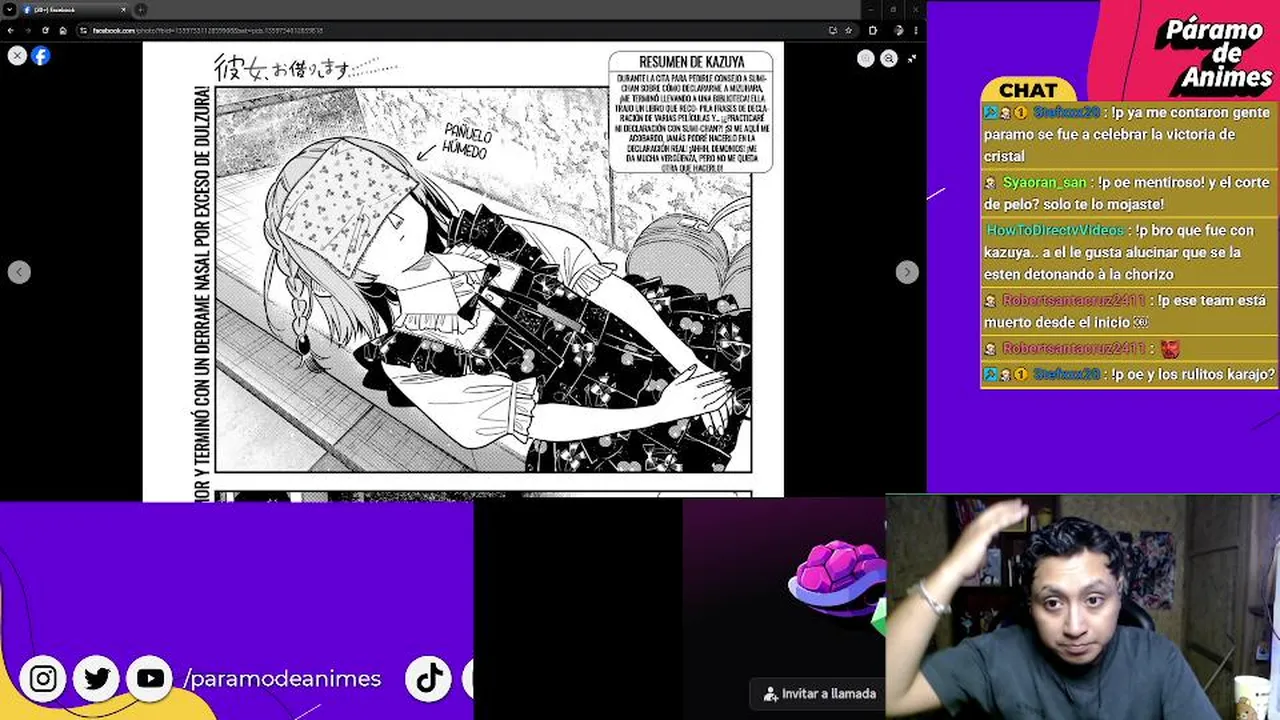The height and width of the screenshot is (720, 1280).
Task: Click the YouTube icon in overlay
Action: (x=151, y=679)
